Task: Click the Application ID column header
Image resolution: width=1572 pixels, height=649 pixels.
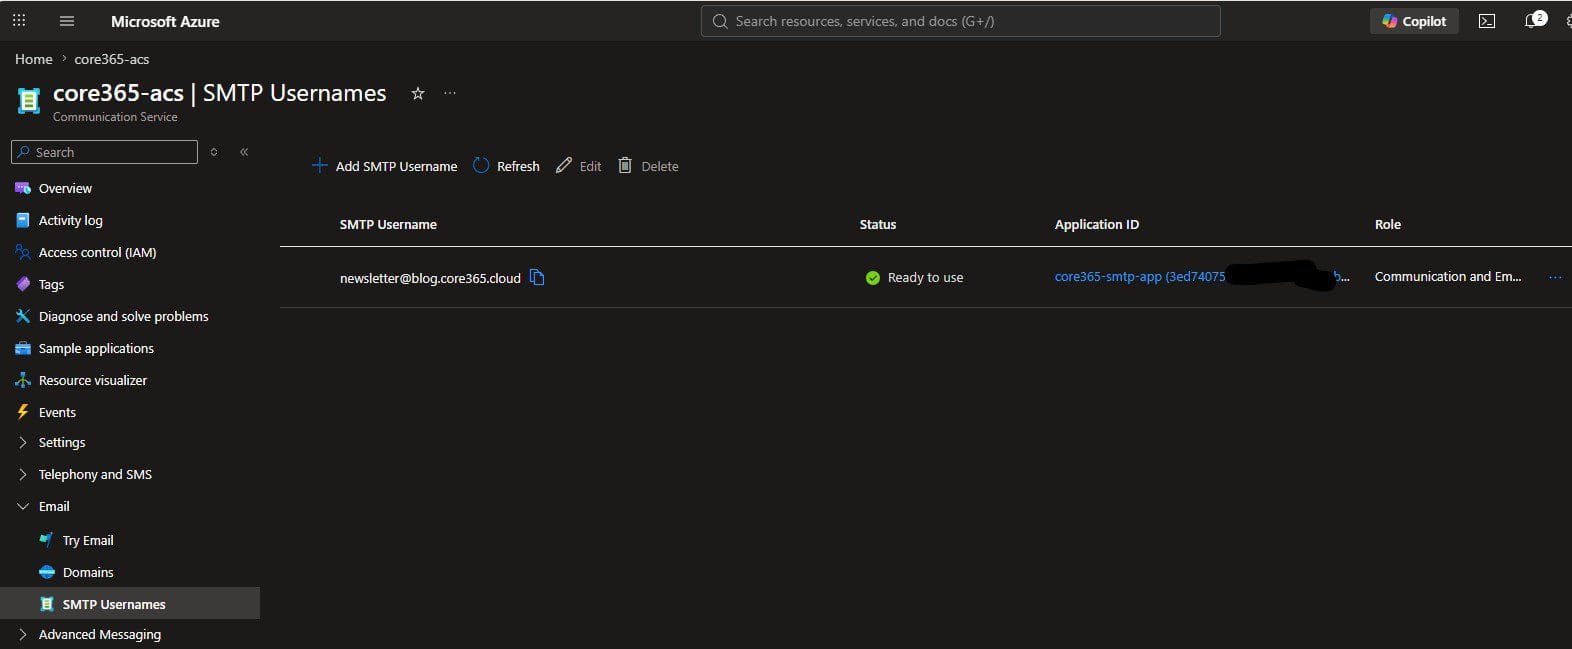Action: pyautogui.click(x=1097, y=224)
